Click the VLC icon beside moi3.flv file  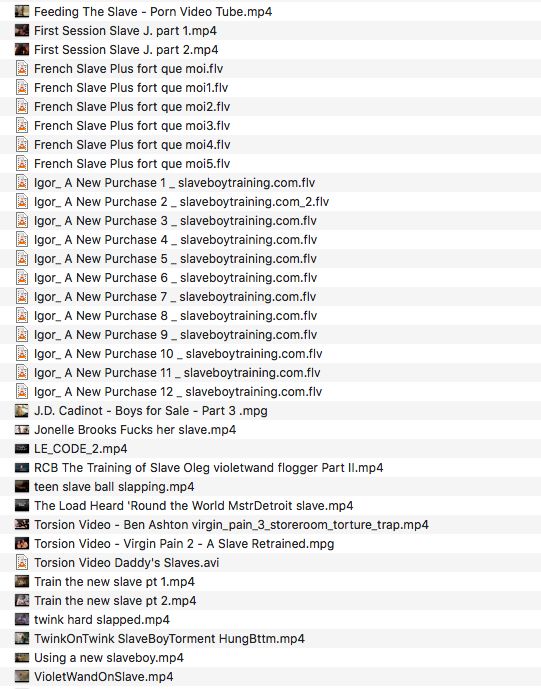22,126
